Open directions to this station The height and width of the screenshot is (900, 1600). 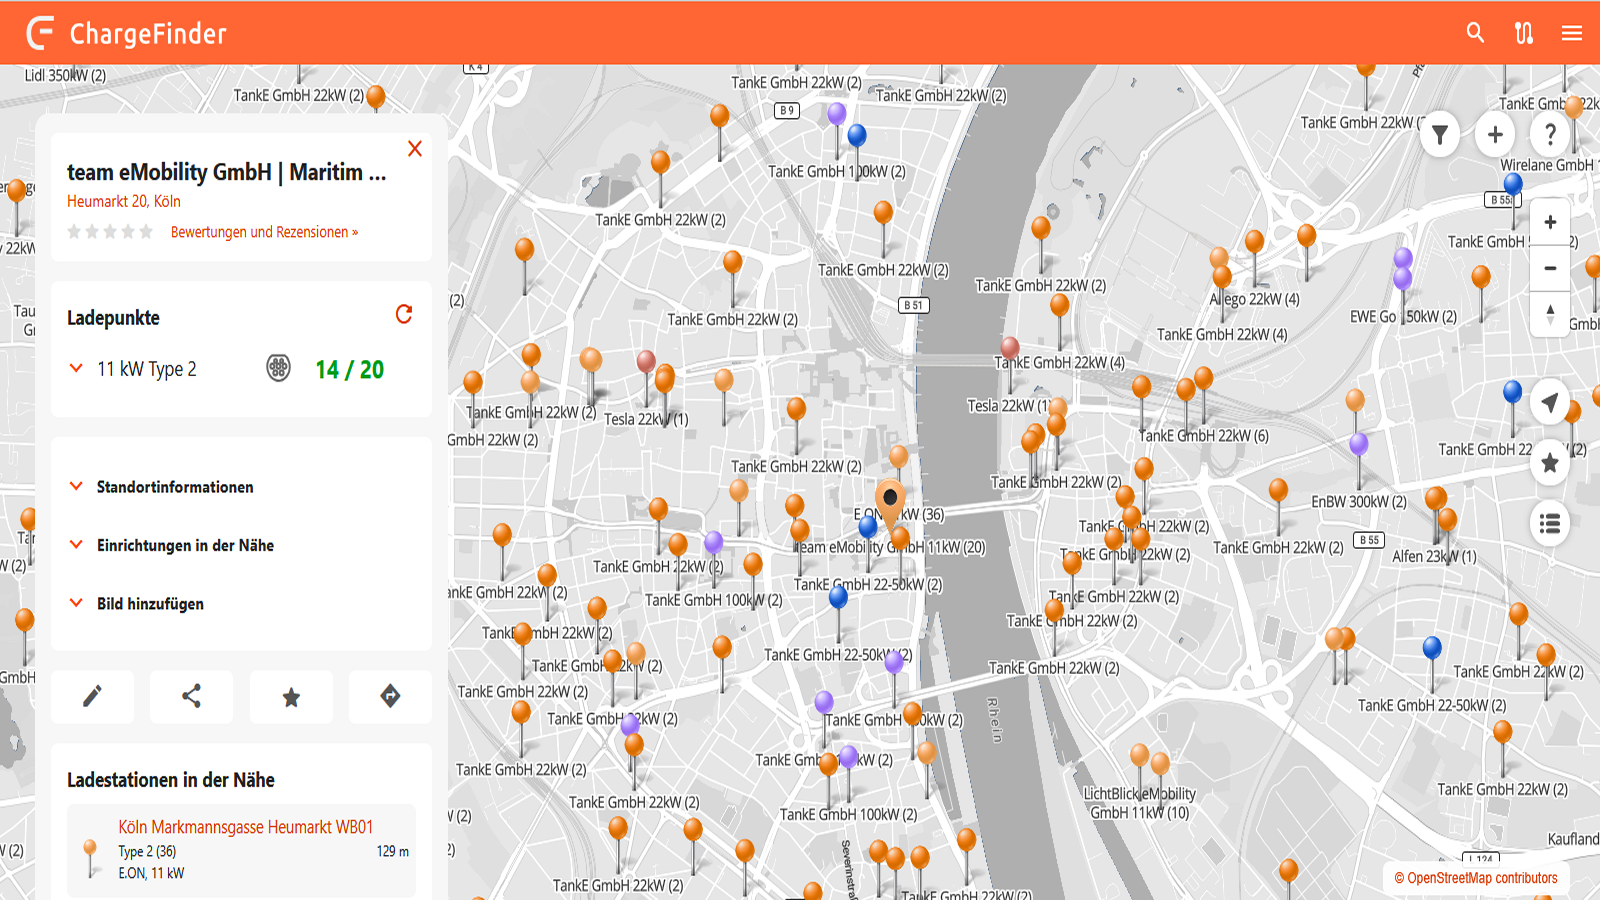point(390,696)
